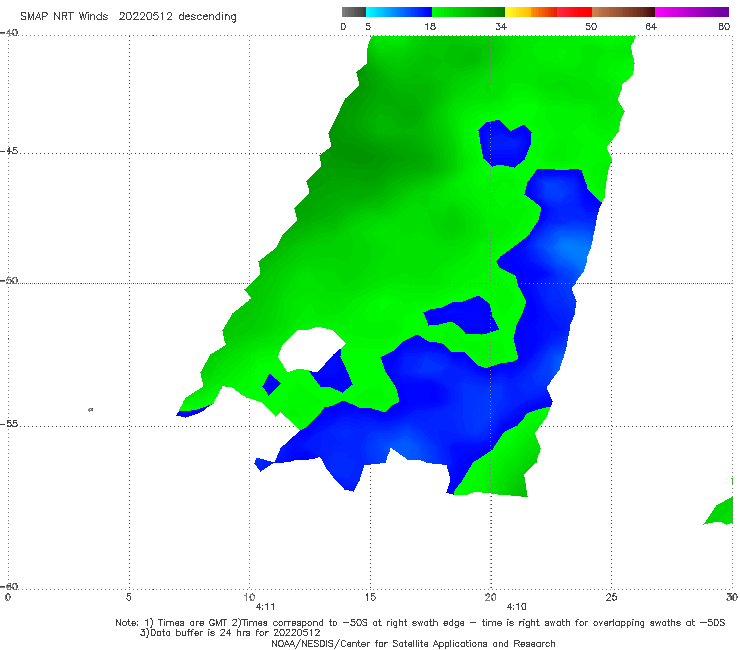Click the longitude axis label '15'
This screenshot has width=740, height=650.
[370, 597]
